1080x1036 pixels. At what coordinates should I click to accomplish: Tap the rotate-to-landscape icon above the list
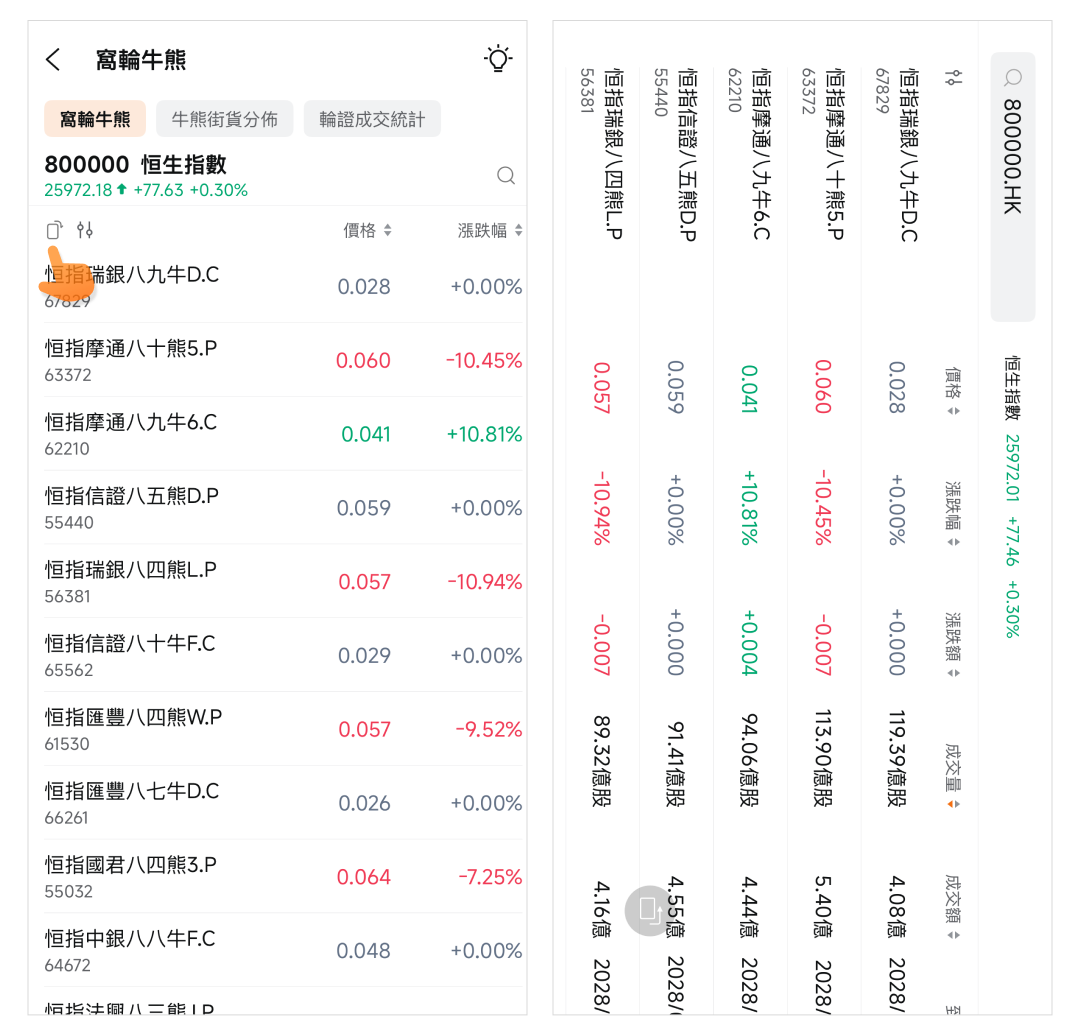click(55, 231)
